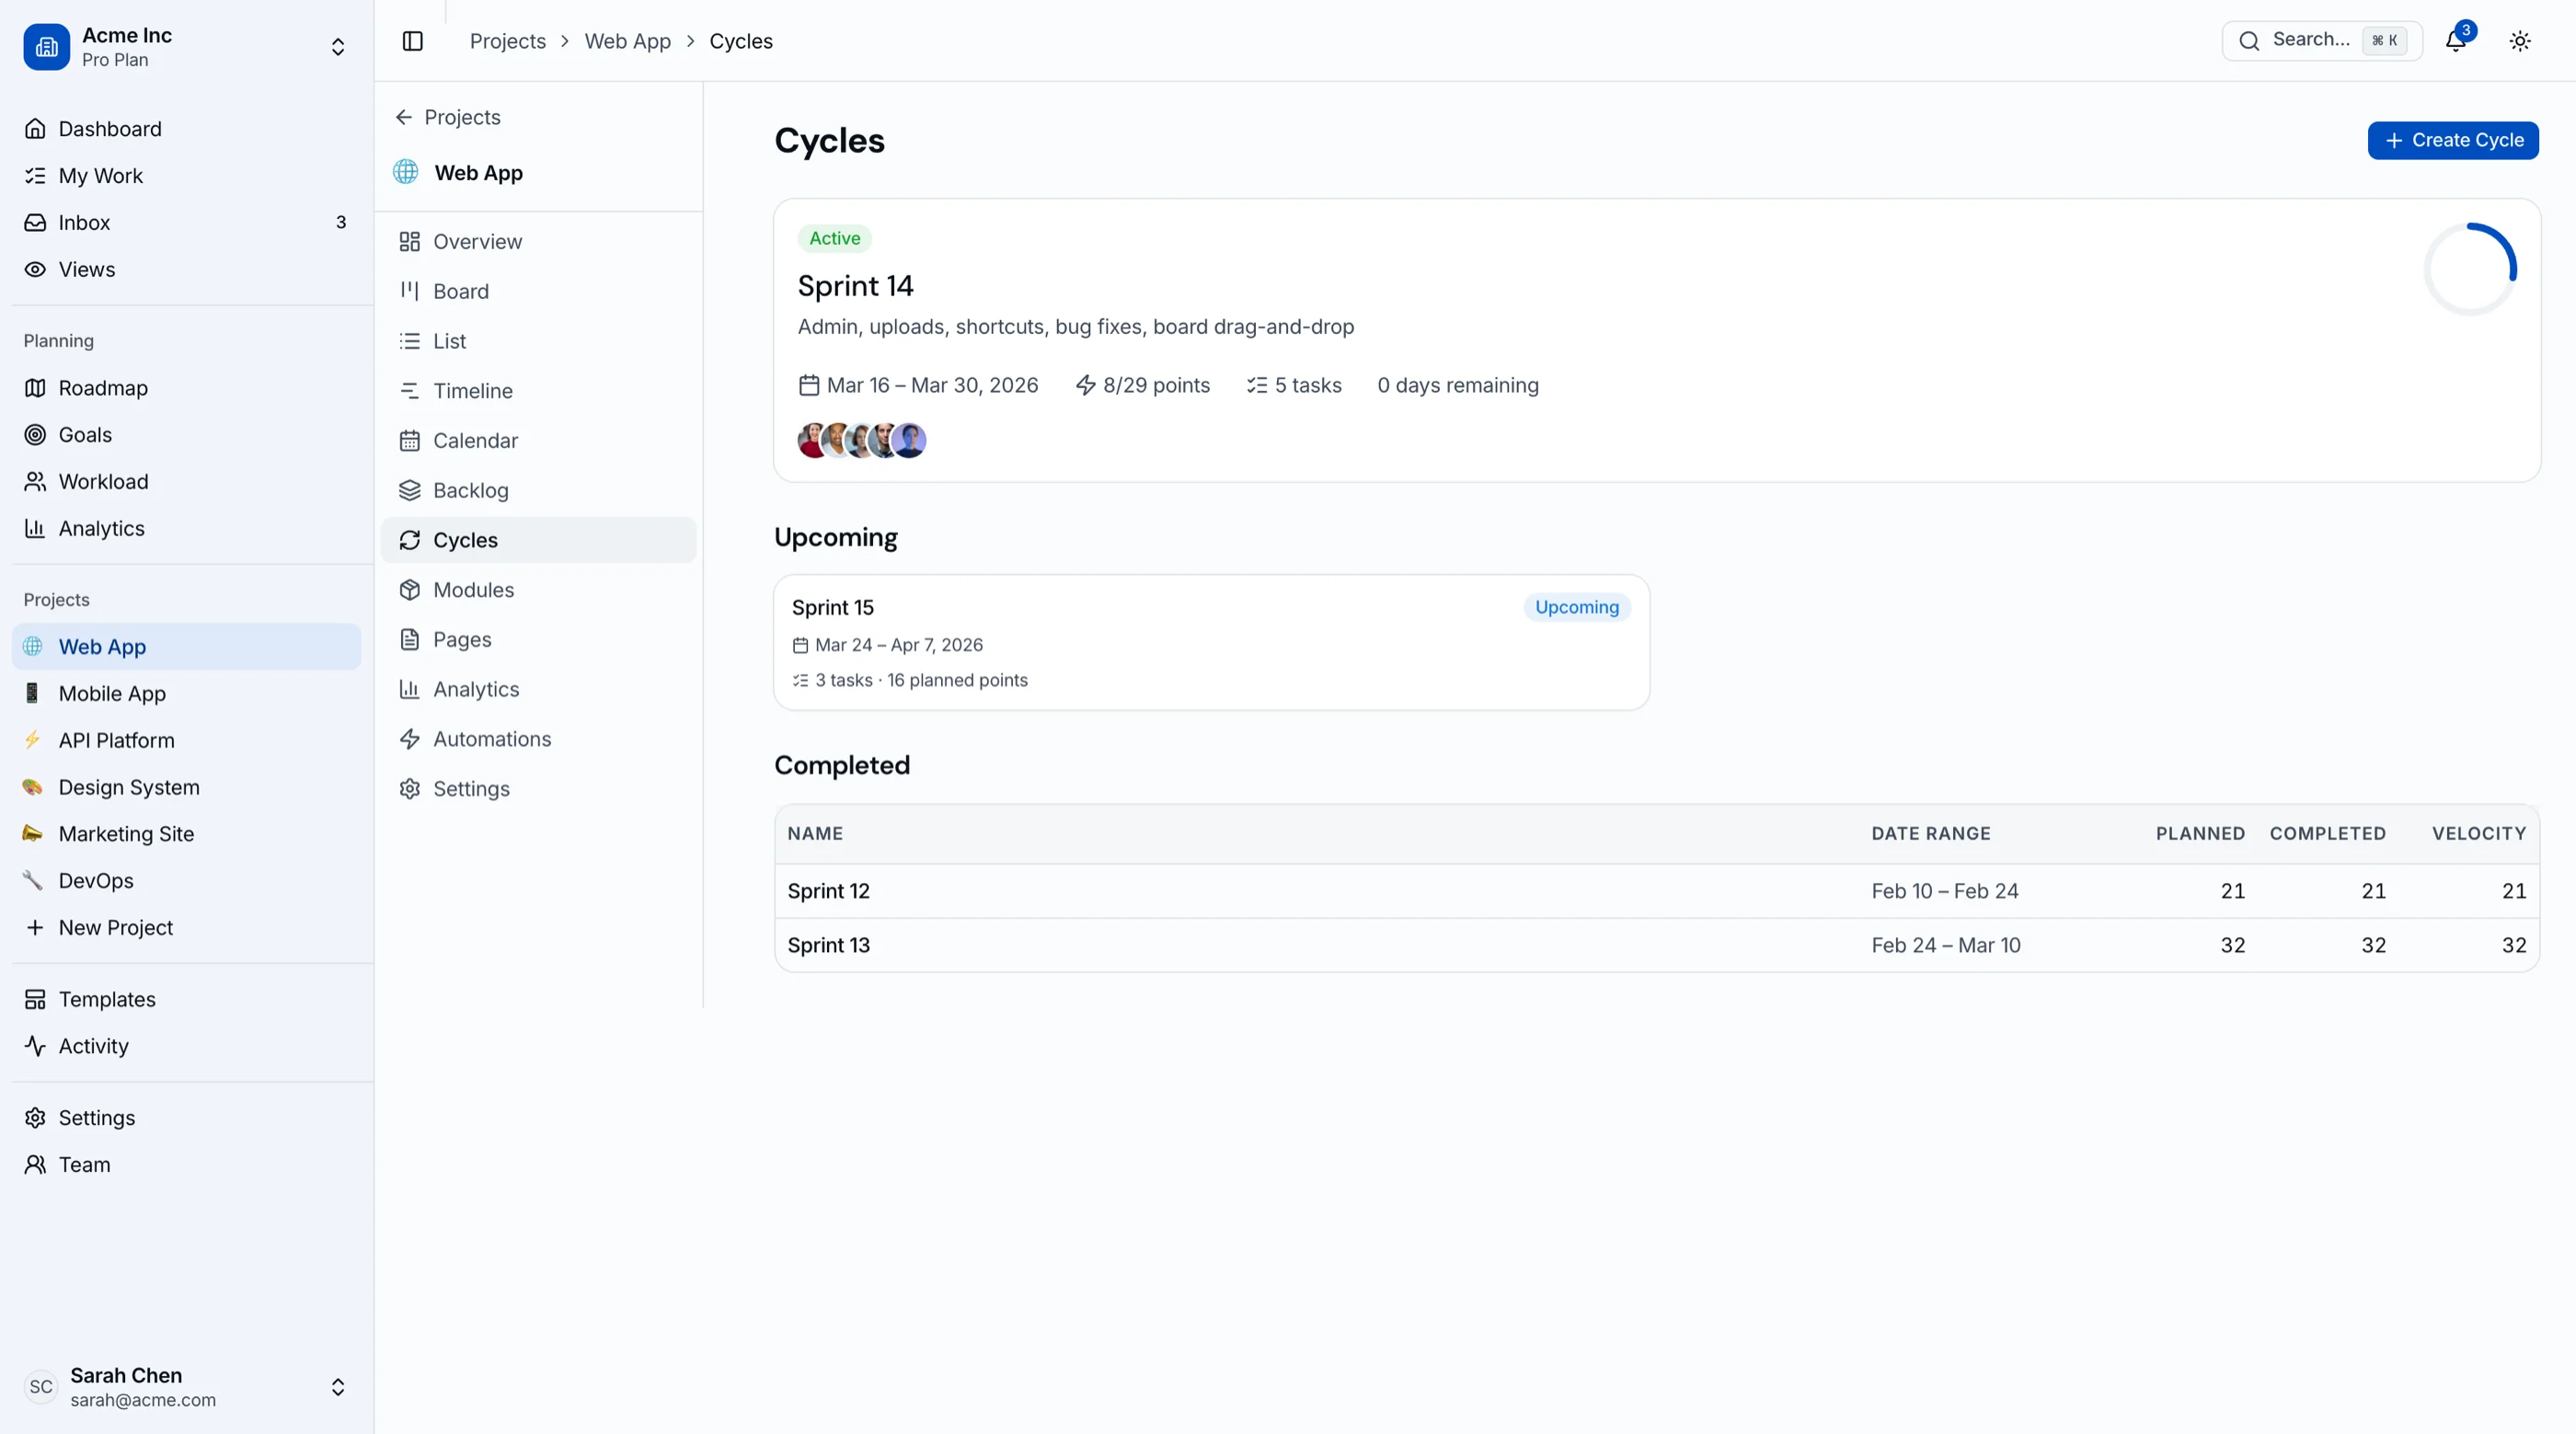Open Views page

(187, 269)
